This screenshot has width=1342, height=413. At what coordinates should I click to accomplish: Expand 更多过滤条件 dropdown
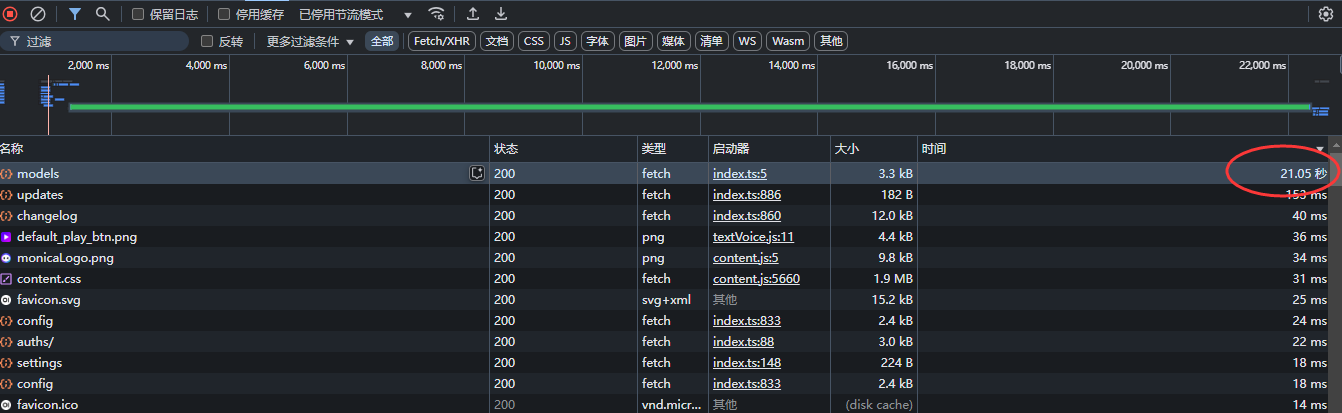pyautogui.click(x=310, y=41)
